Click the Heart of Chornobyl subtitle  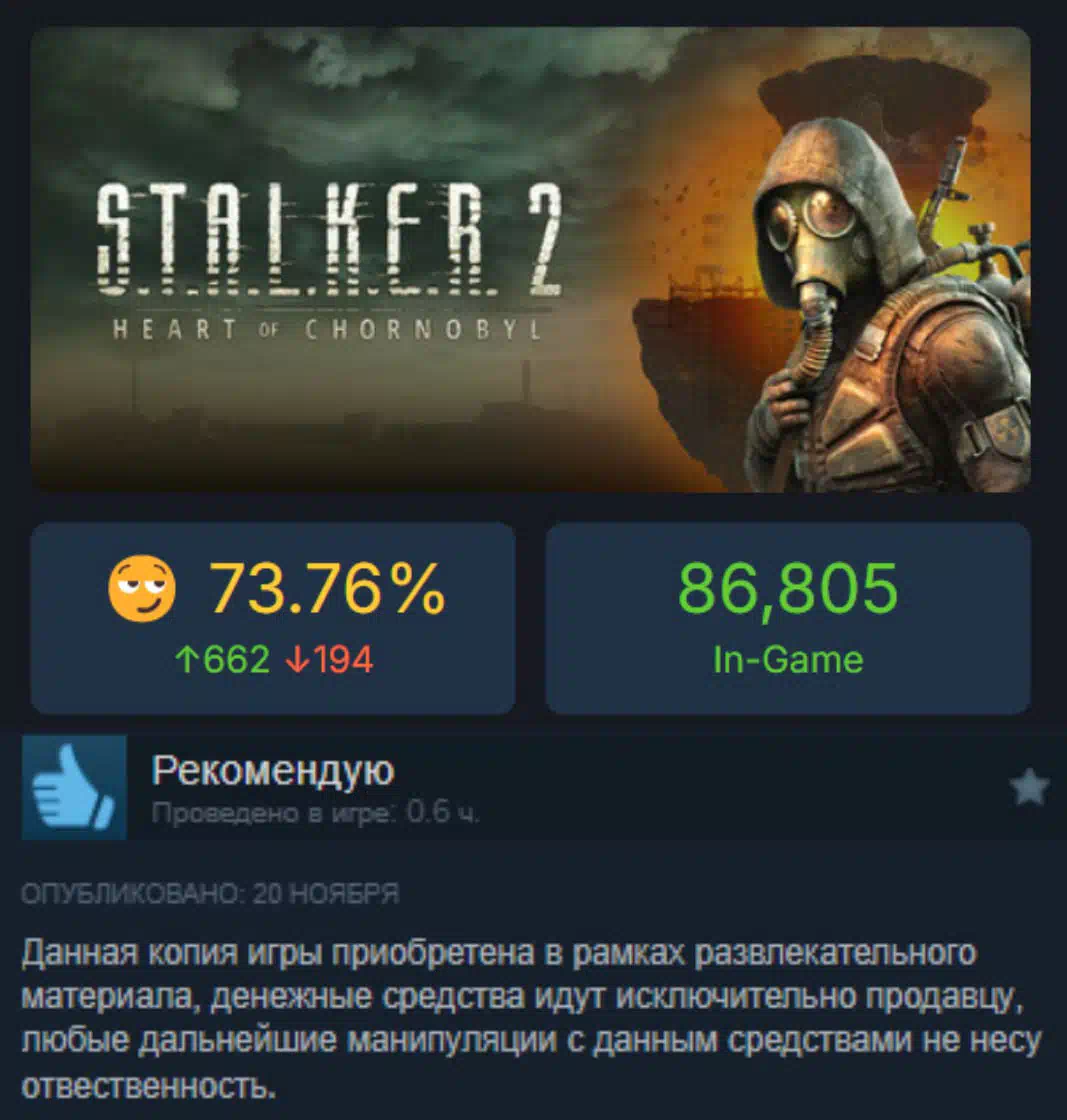pos(327,329)
